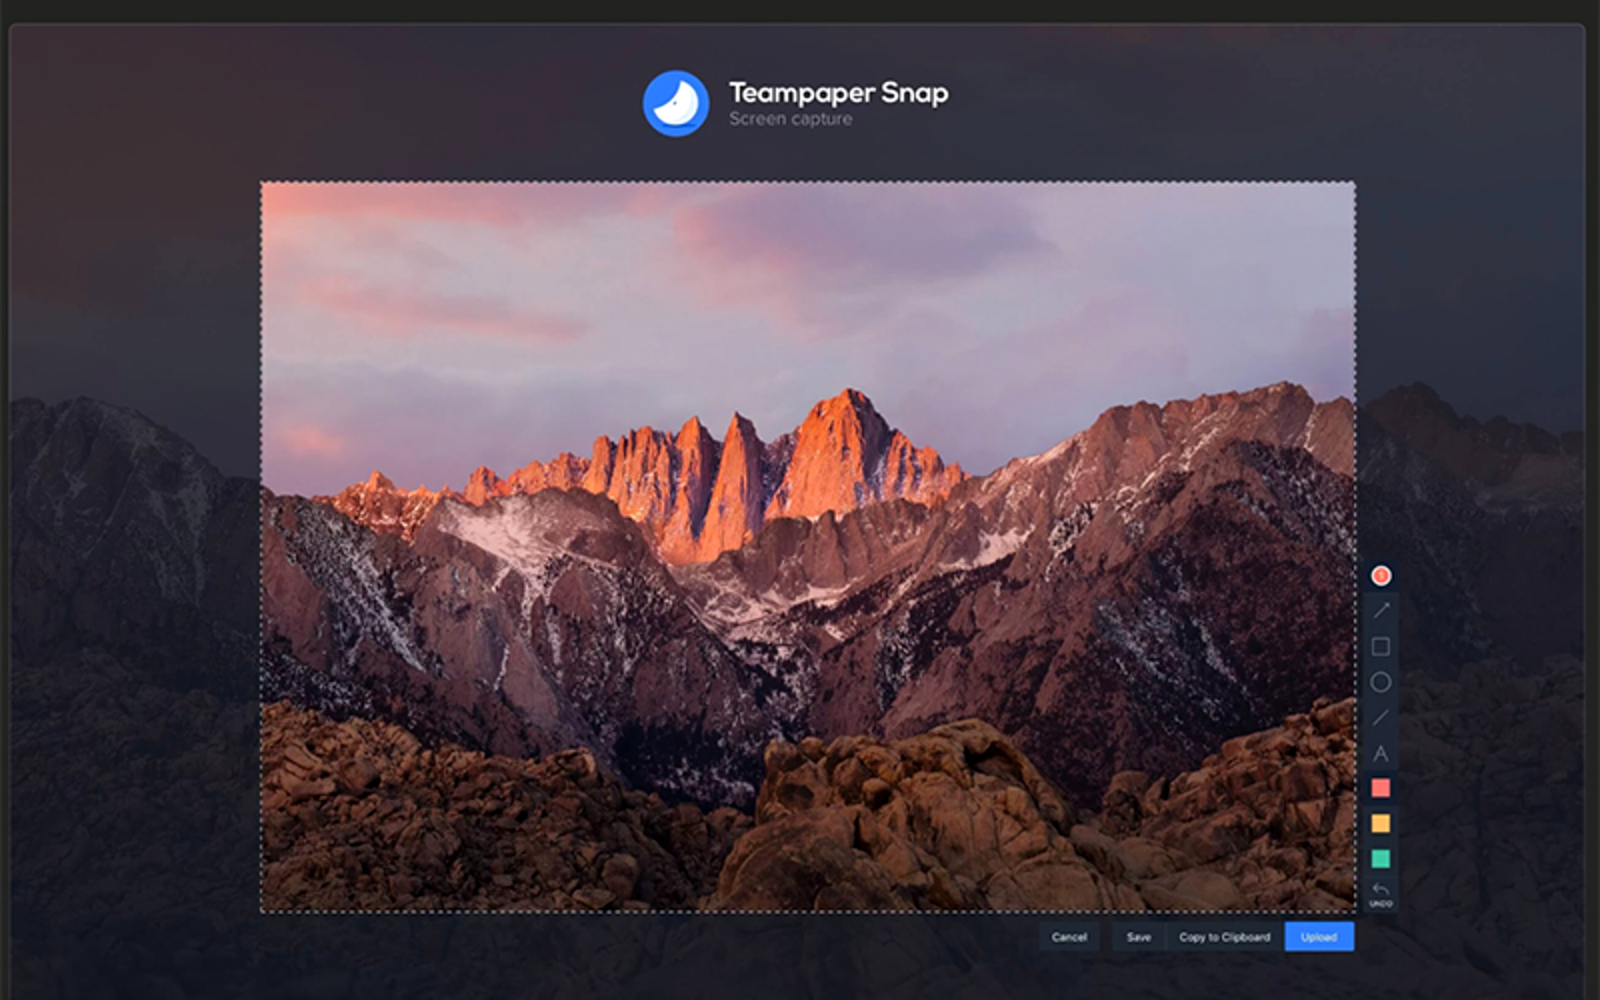Select the Rectangle shape tool

pyautogui.click(x=1381, y=647)
